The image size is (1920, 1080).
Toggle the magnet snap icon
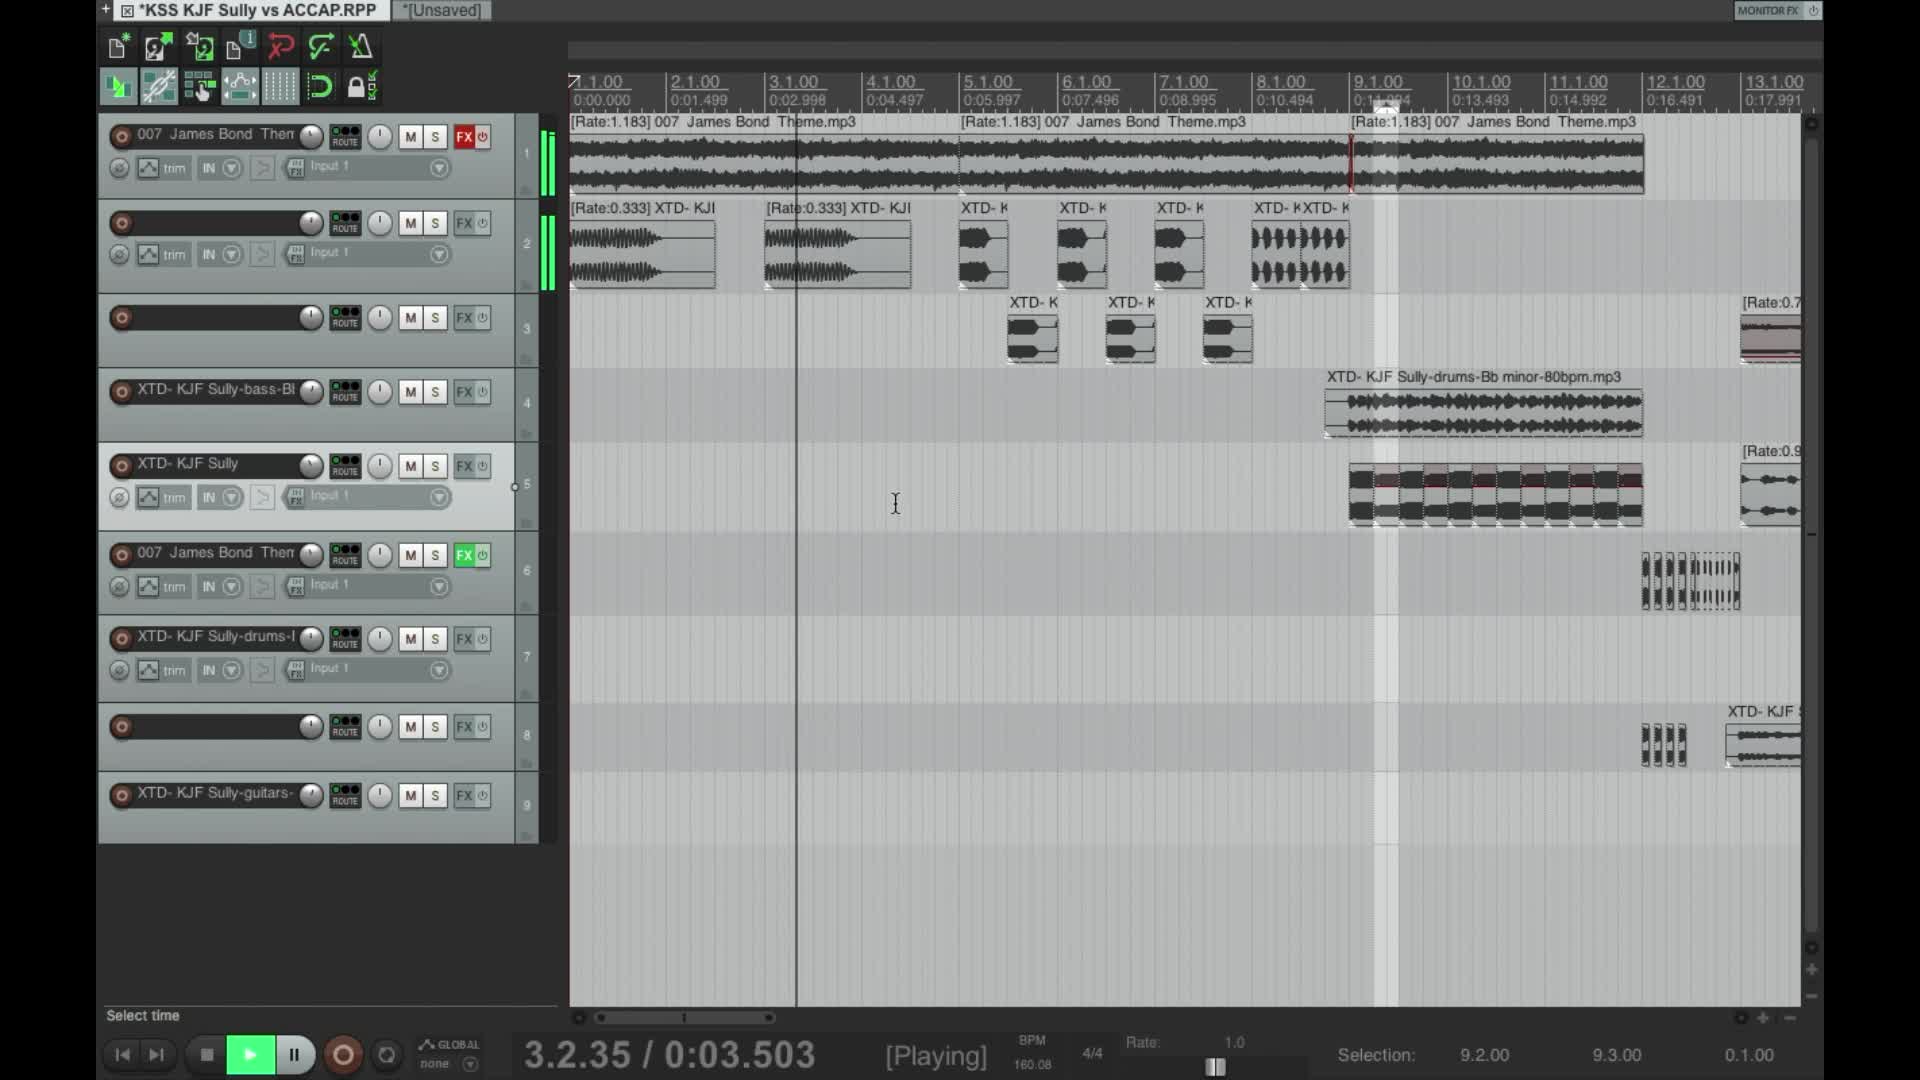tap(321, 87)
